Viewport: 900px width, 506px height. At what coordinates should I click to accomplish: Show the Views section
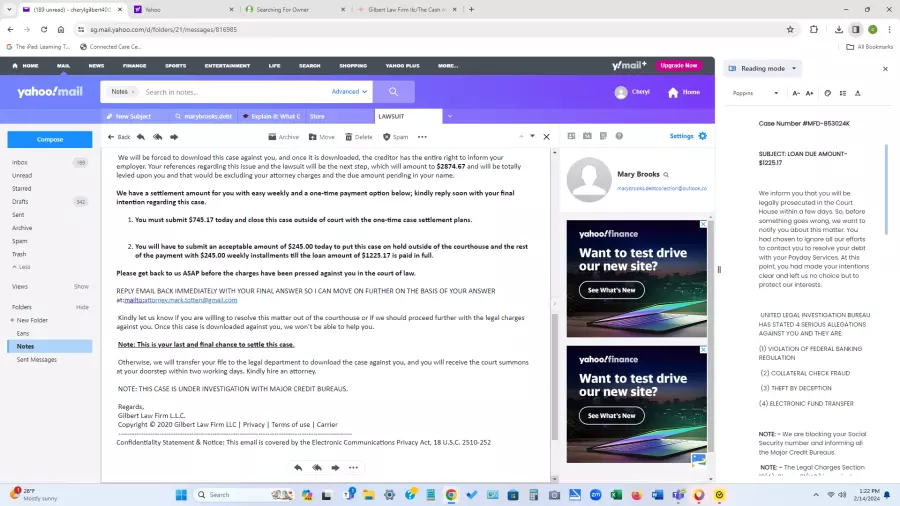(x=81, y=286)
